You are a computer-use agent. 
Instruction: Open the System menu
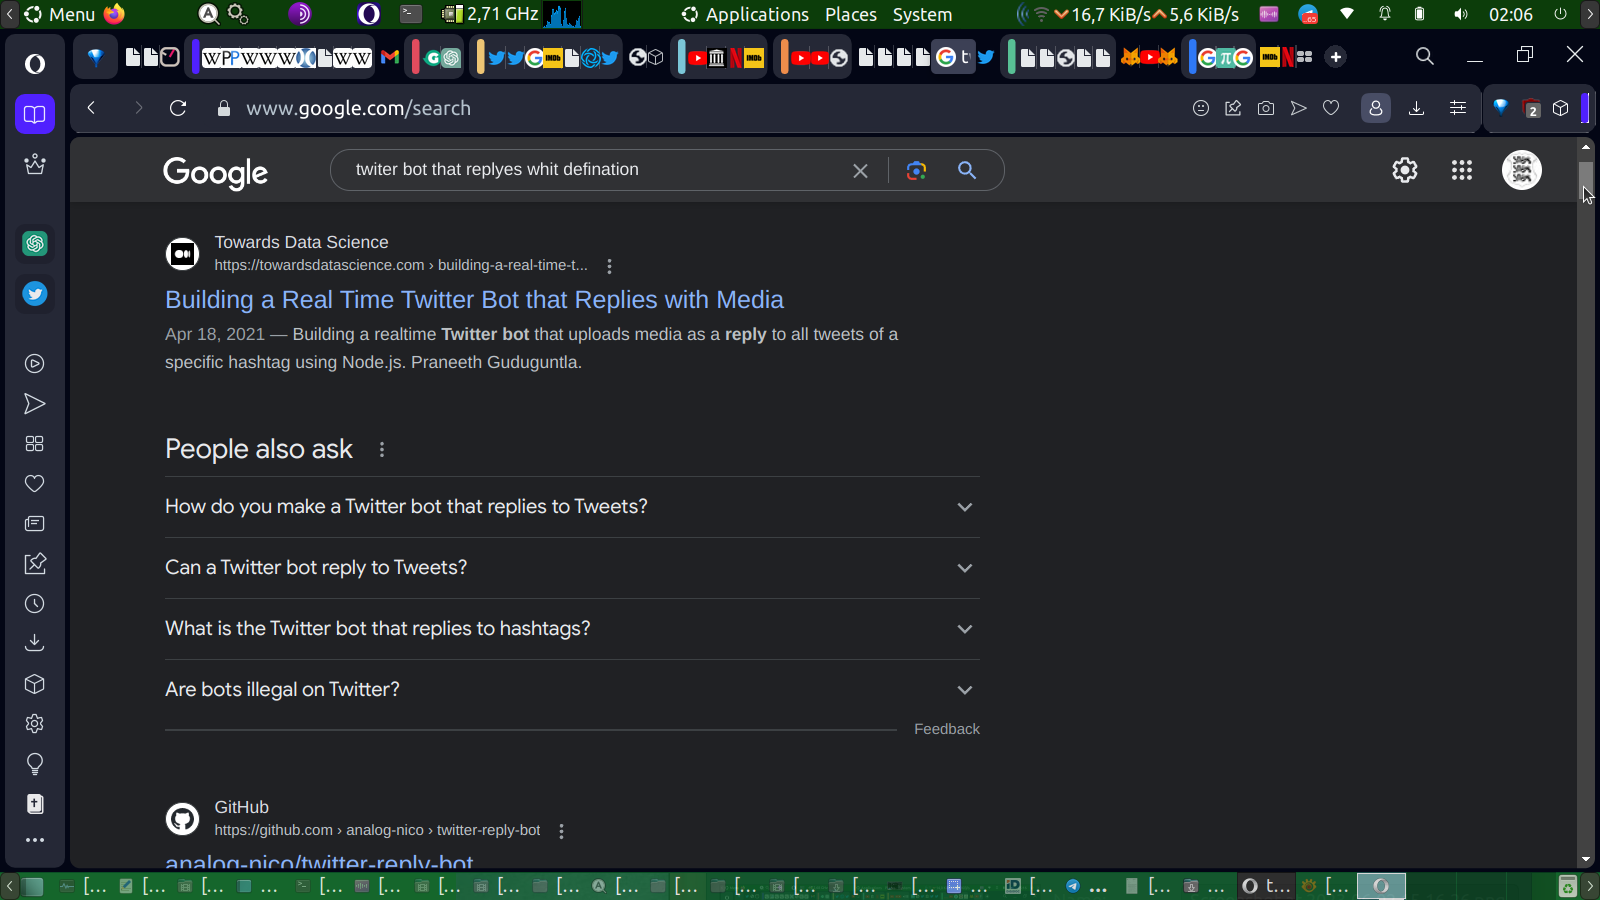[922, 14]
